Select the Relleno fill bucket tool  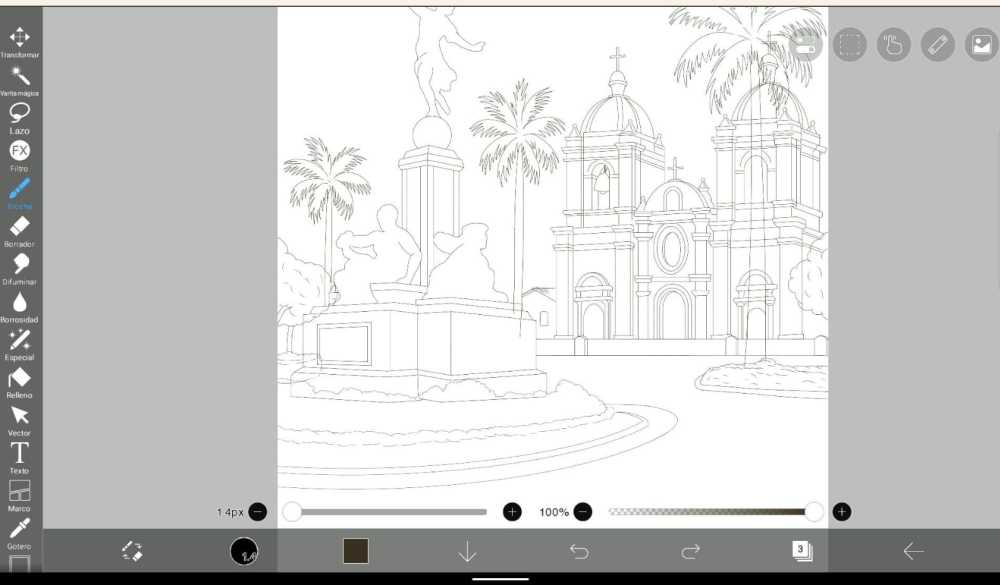coord(20,382)
